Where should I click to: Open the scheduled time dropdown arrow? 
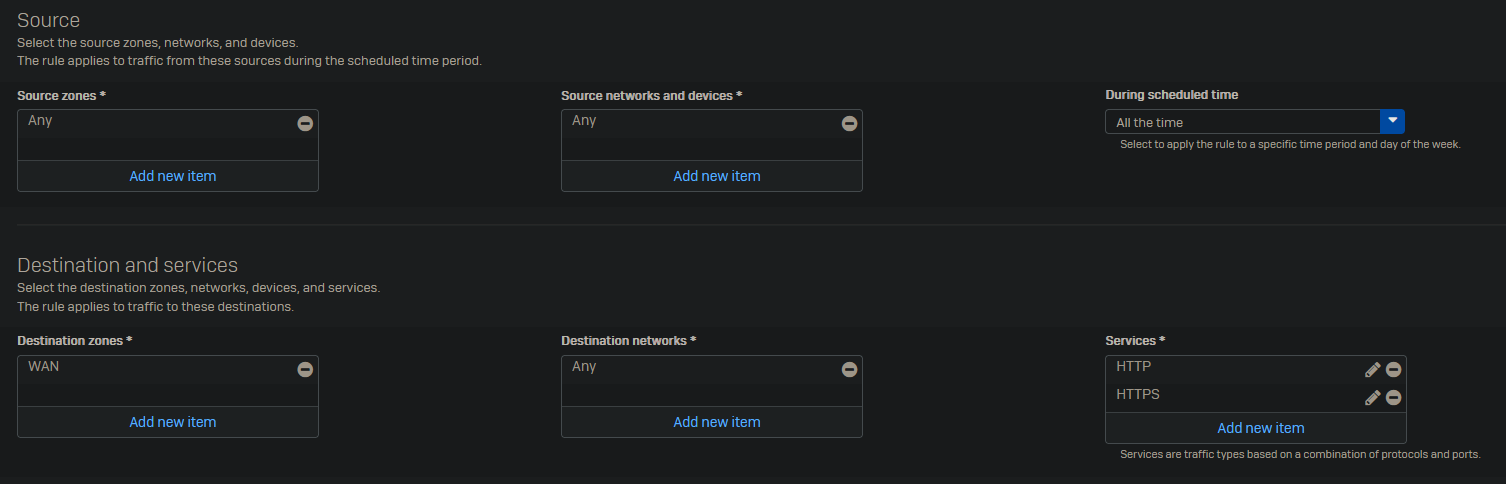pos(1392,121)
